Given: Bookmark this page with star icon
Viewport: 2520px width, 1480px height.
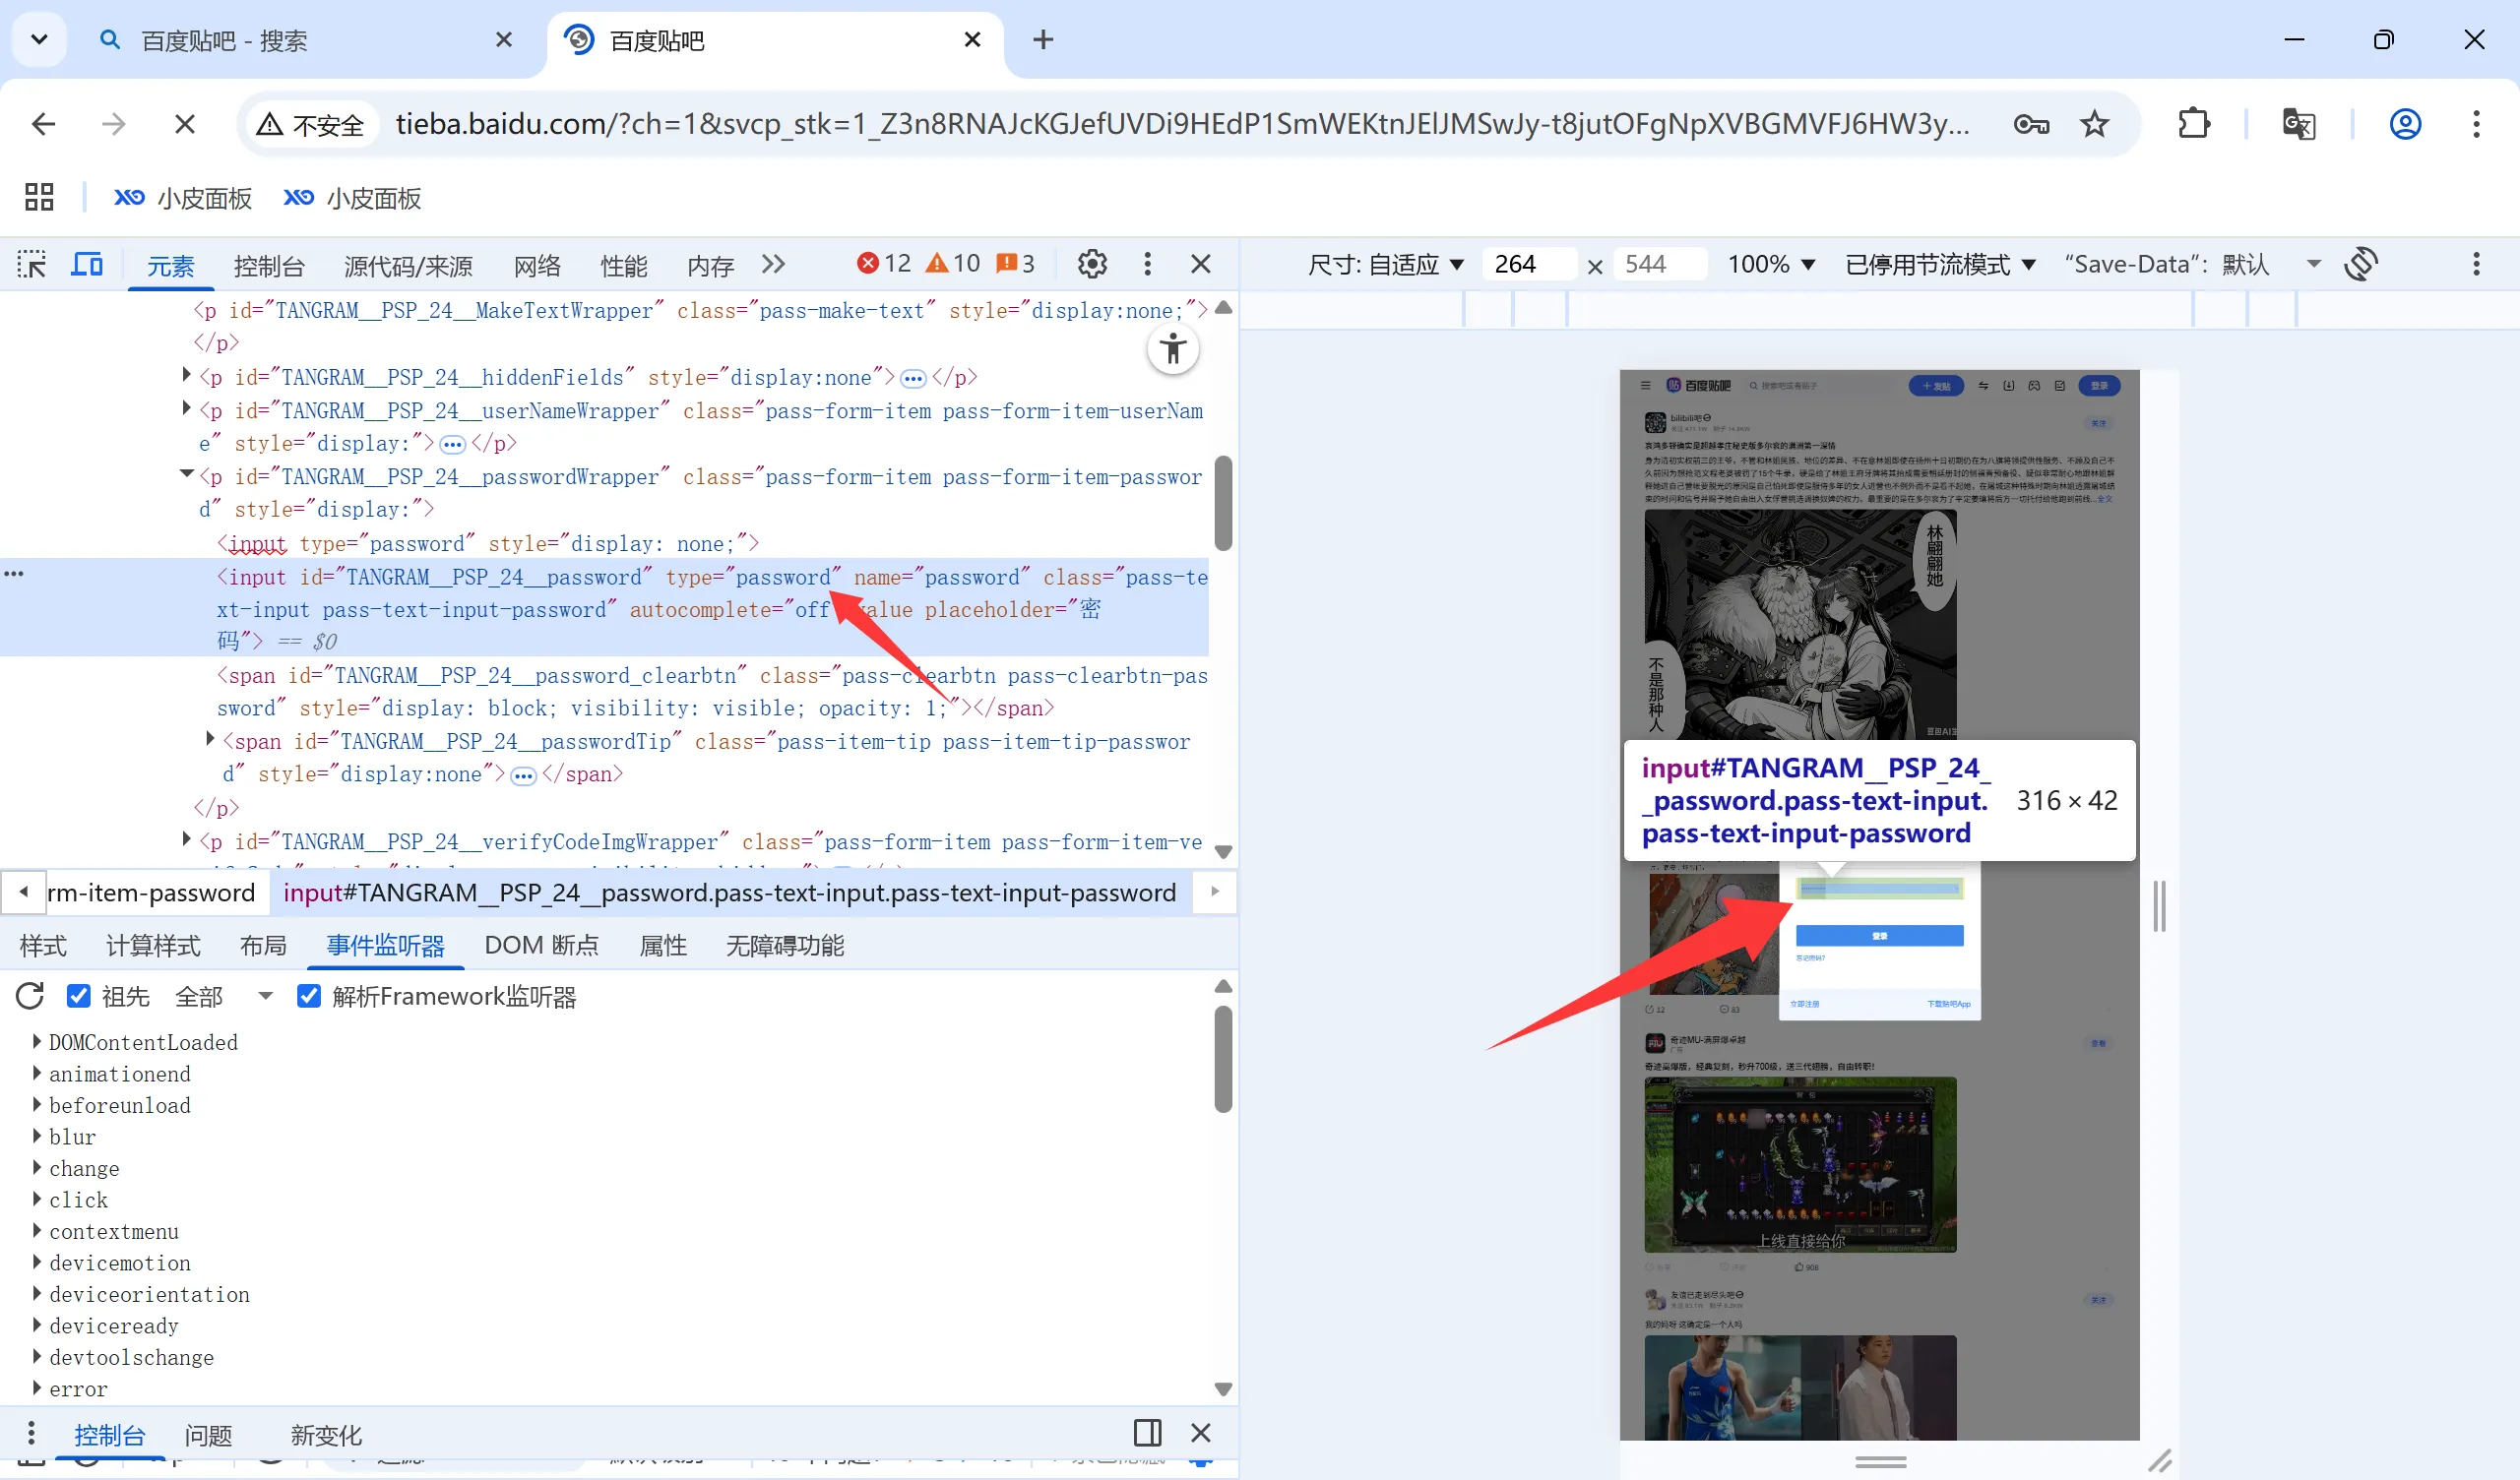Looking at the screenshot, I should click(x=2094, y=124).
